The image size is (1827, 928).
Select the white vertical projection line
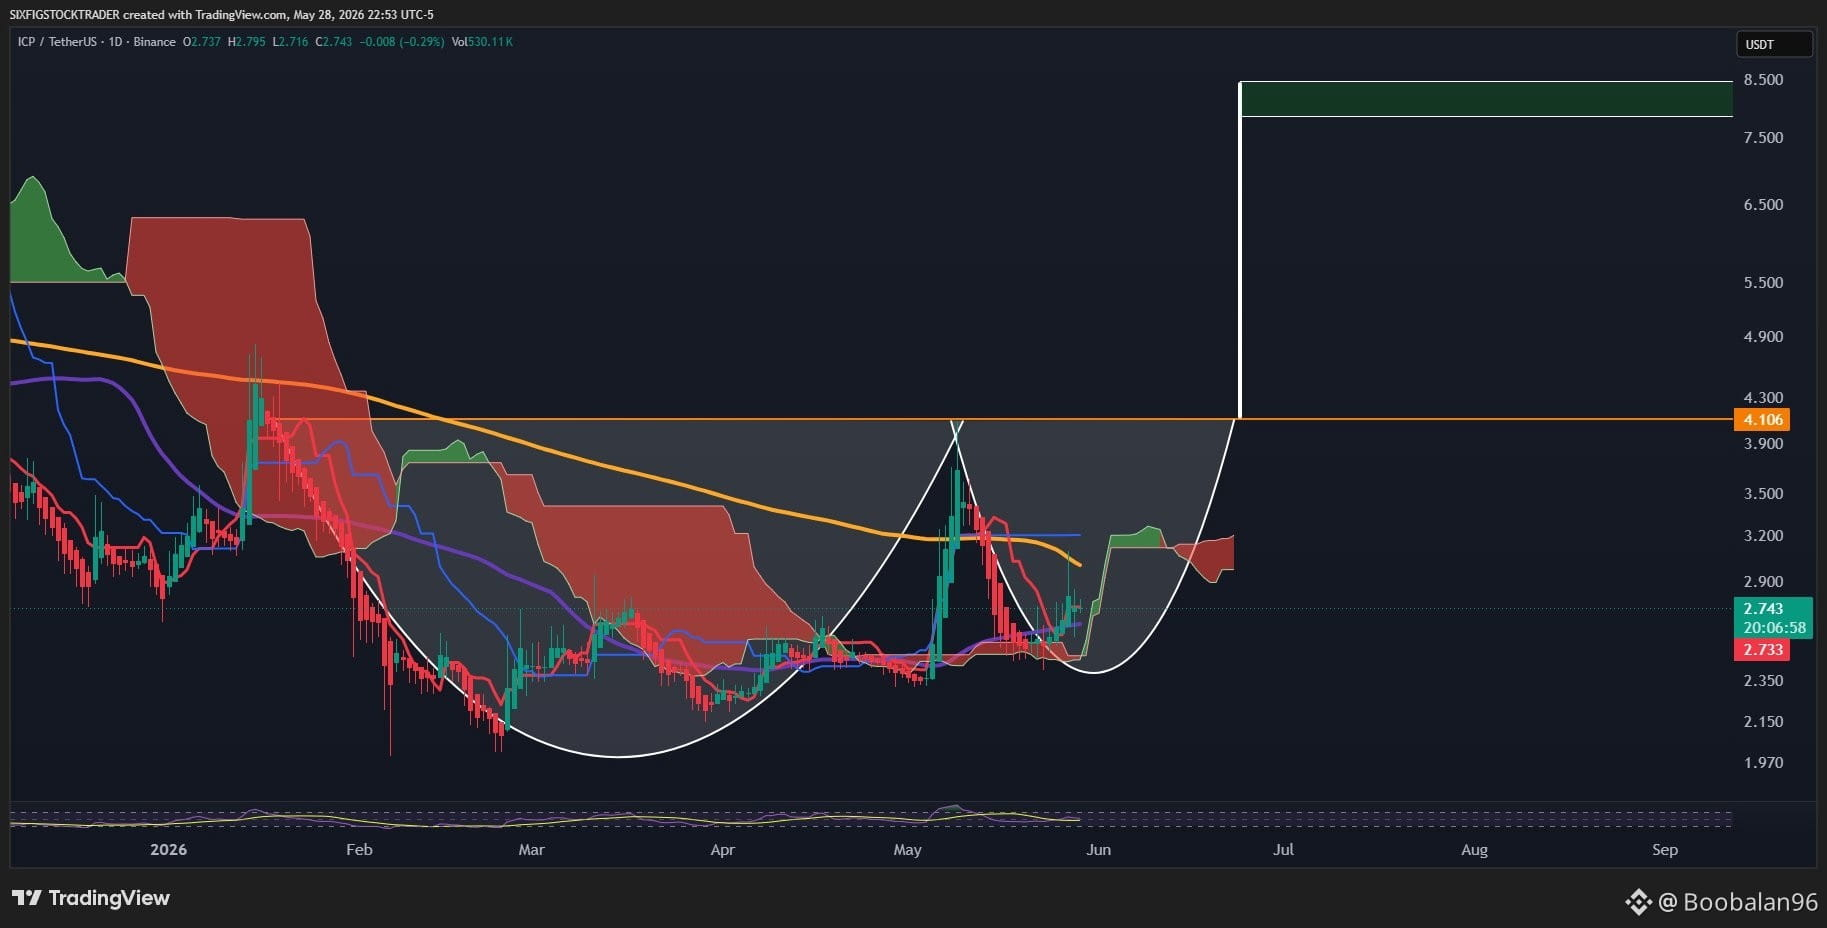click(1240, 250)
